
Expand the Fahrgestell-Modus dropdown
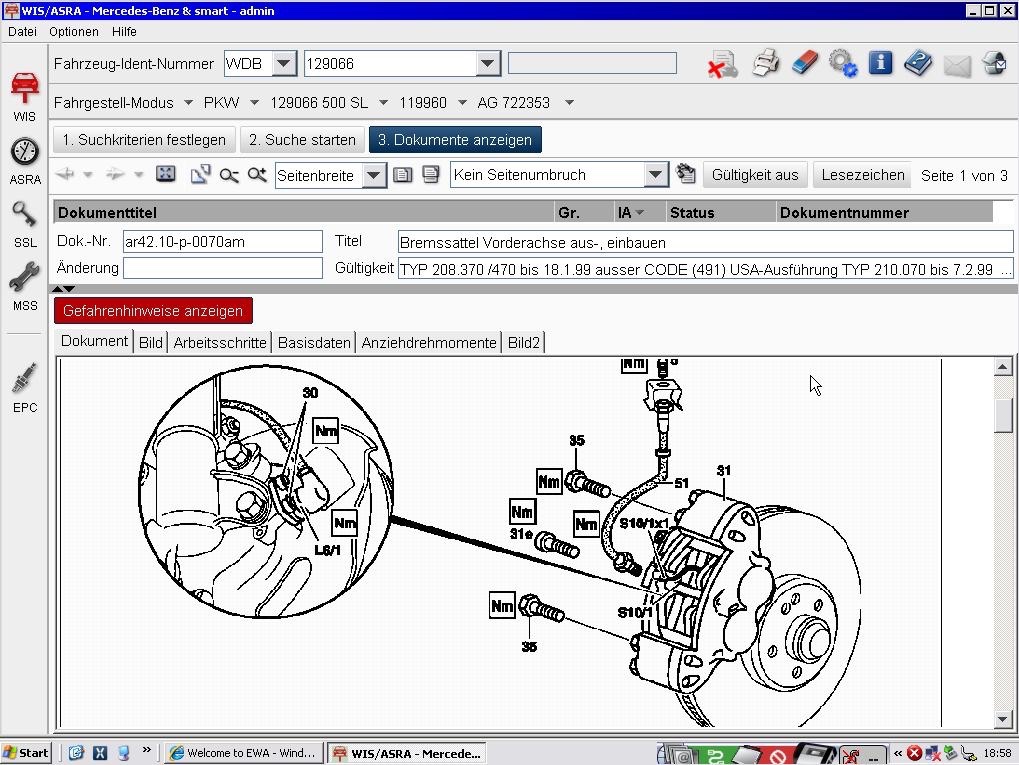click(188, 103)
